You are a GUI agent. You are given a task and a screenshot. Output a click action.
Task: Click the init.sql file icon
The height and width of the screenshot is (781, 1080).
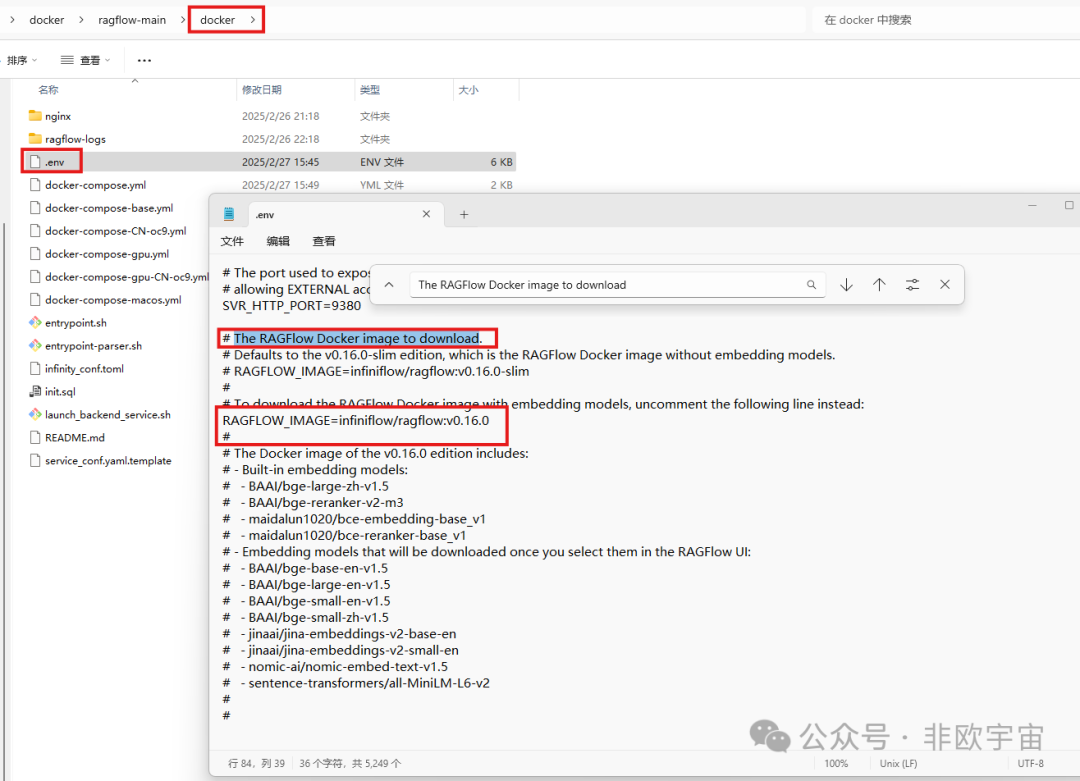coord(35,391)
